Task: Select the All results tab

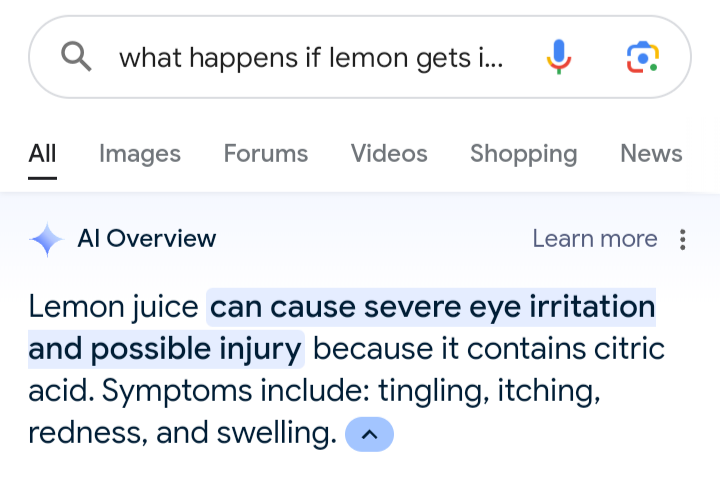Action: pyautogui.click(x=42, y=153)
